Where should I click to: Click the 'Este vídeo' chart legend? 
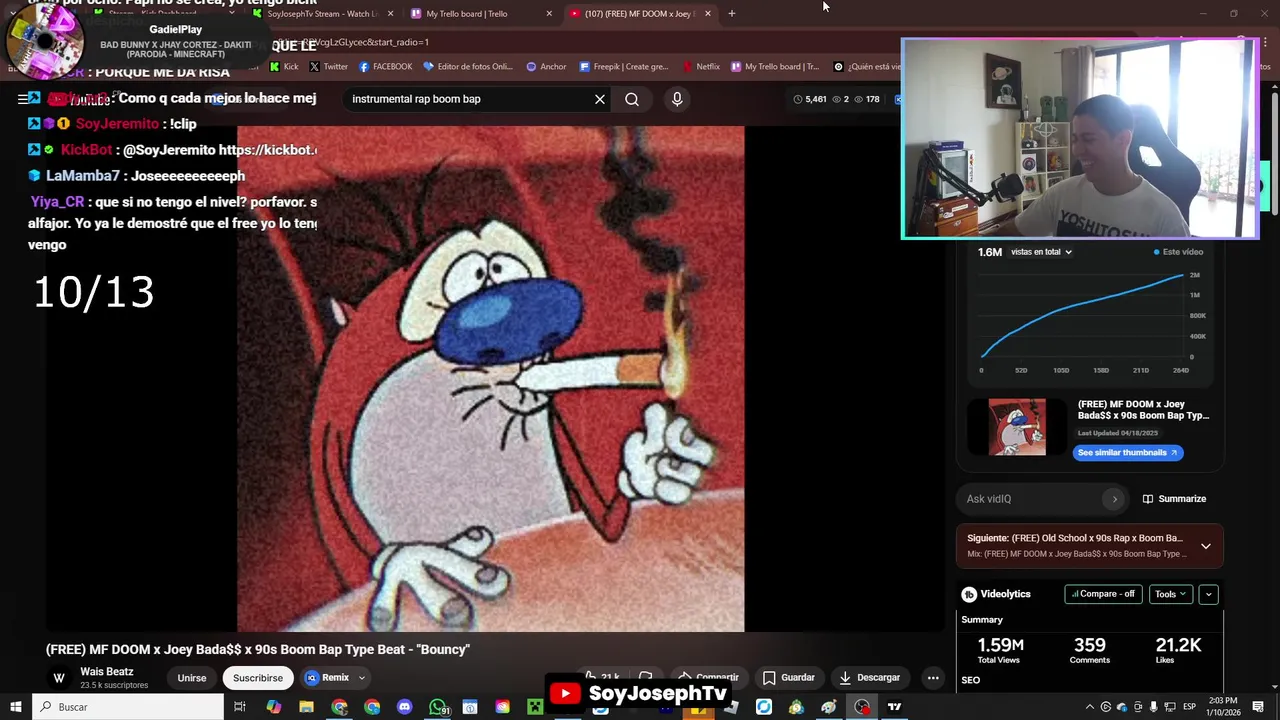[1179, 252]
